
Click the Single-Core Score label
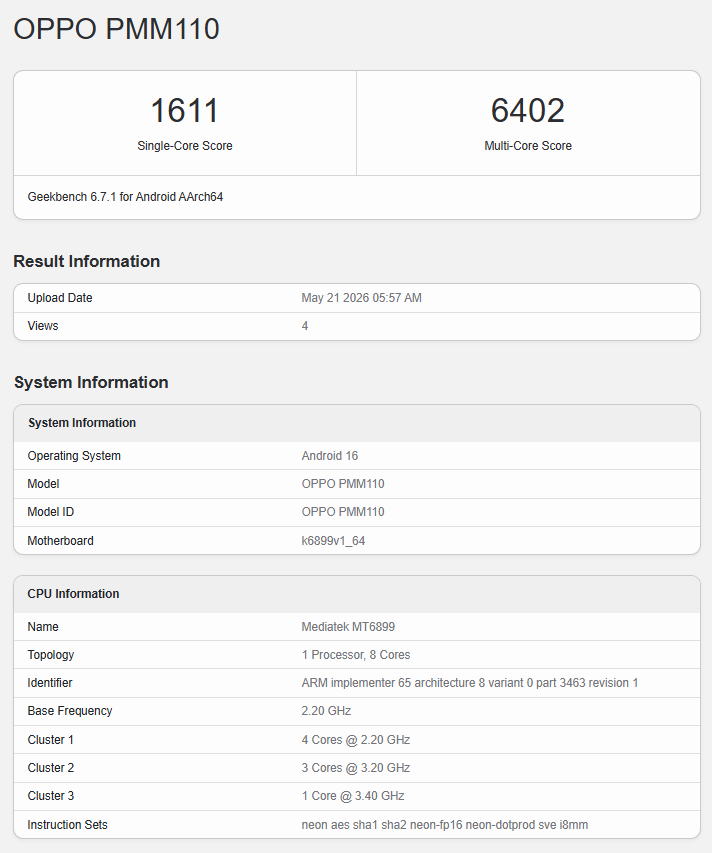coord(185,146)
